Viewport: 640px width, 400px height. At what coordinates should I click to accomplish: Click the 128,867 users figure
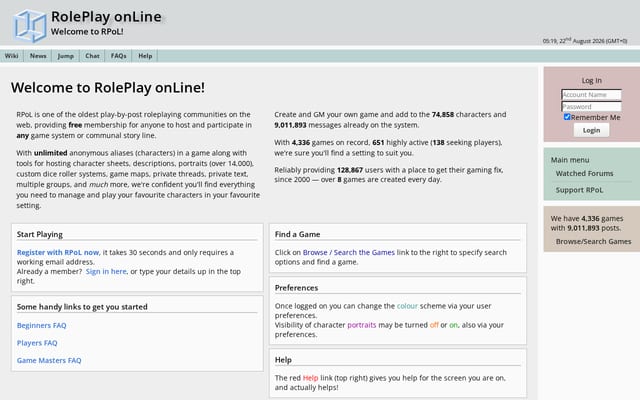(350, 170)
